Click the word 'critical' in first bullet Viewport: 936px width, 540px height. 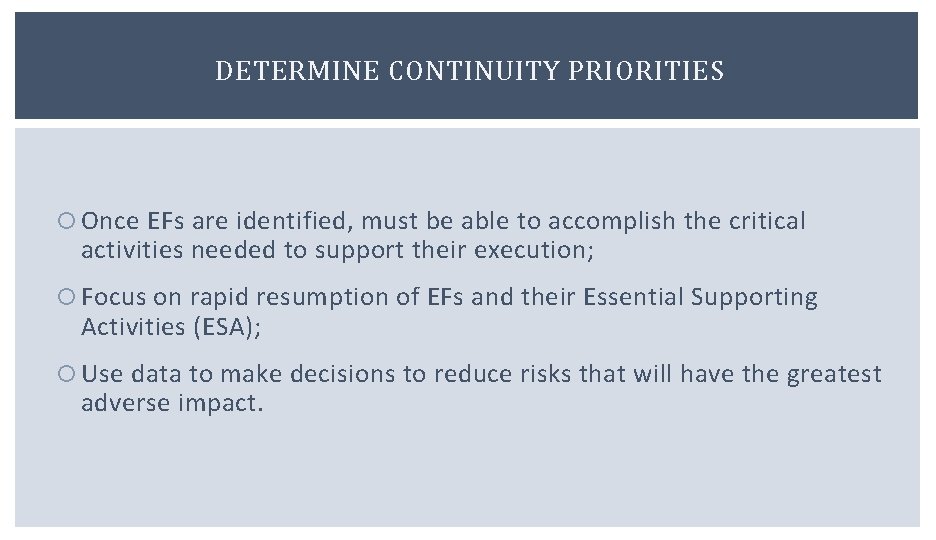[767, 221]
